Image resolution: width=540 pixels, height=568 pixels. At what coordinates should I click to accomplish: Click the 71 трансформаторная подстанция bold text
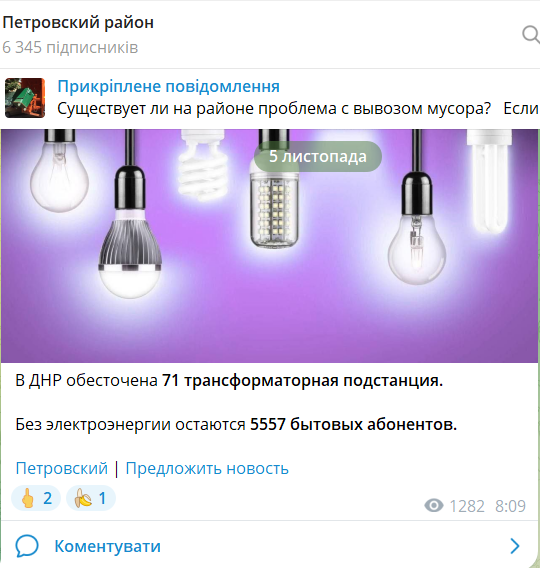302,381
